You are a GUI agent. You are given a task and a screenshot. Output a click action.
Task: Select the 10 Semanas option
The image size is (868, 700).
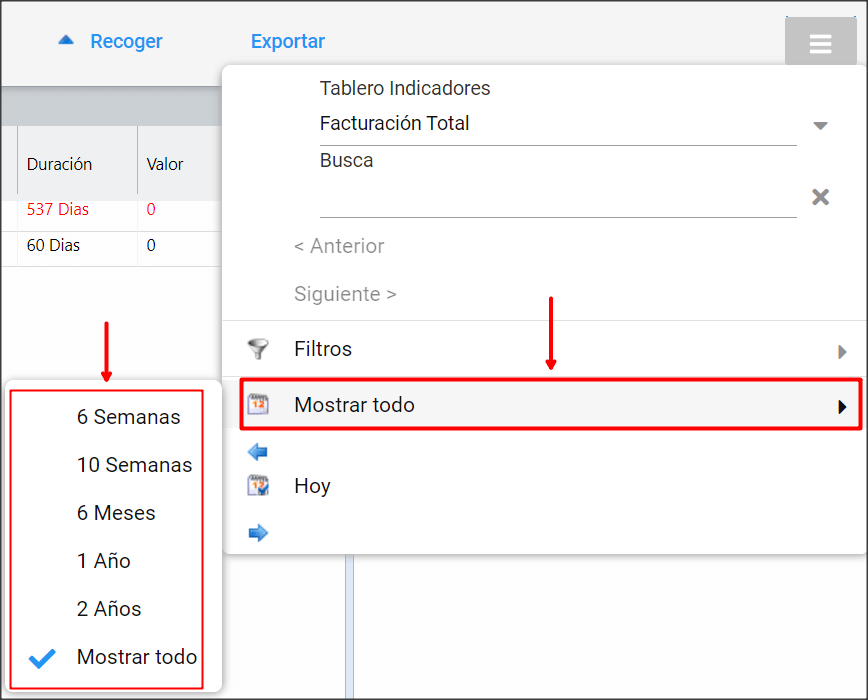tap(135, 465)
